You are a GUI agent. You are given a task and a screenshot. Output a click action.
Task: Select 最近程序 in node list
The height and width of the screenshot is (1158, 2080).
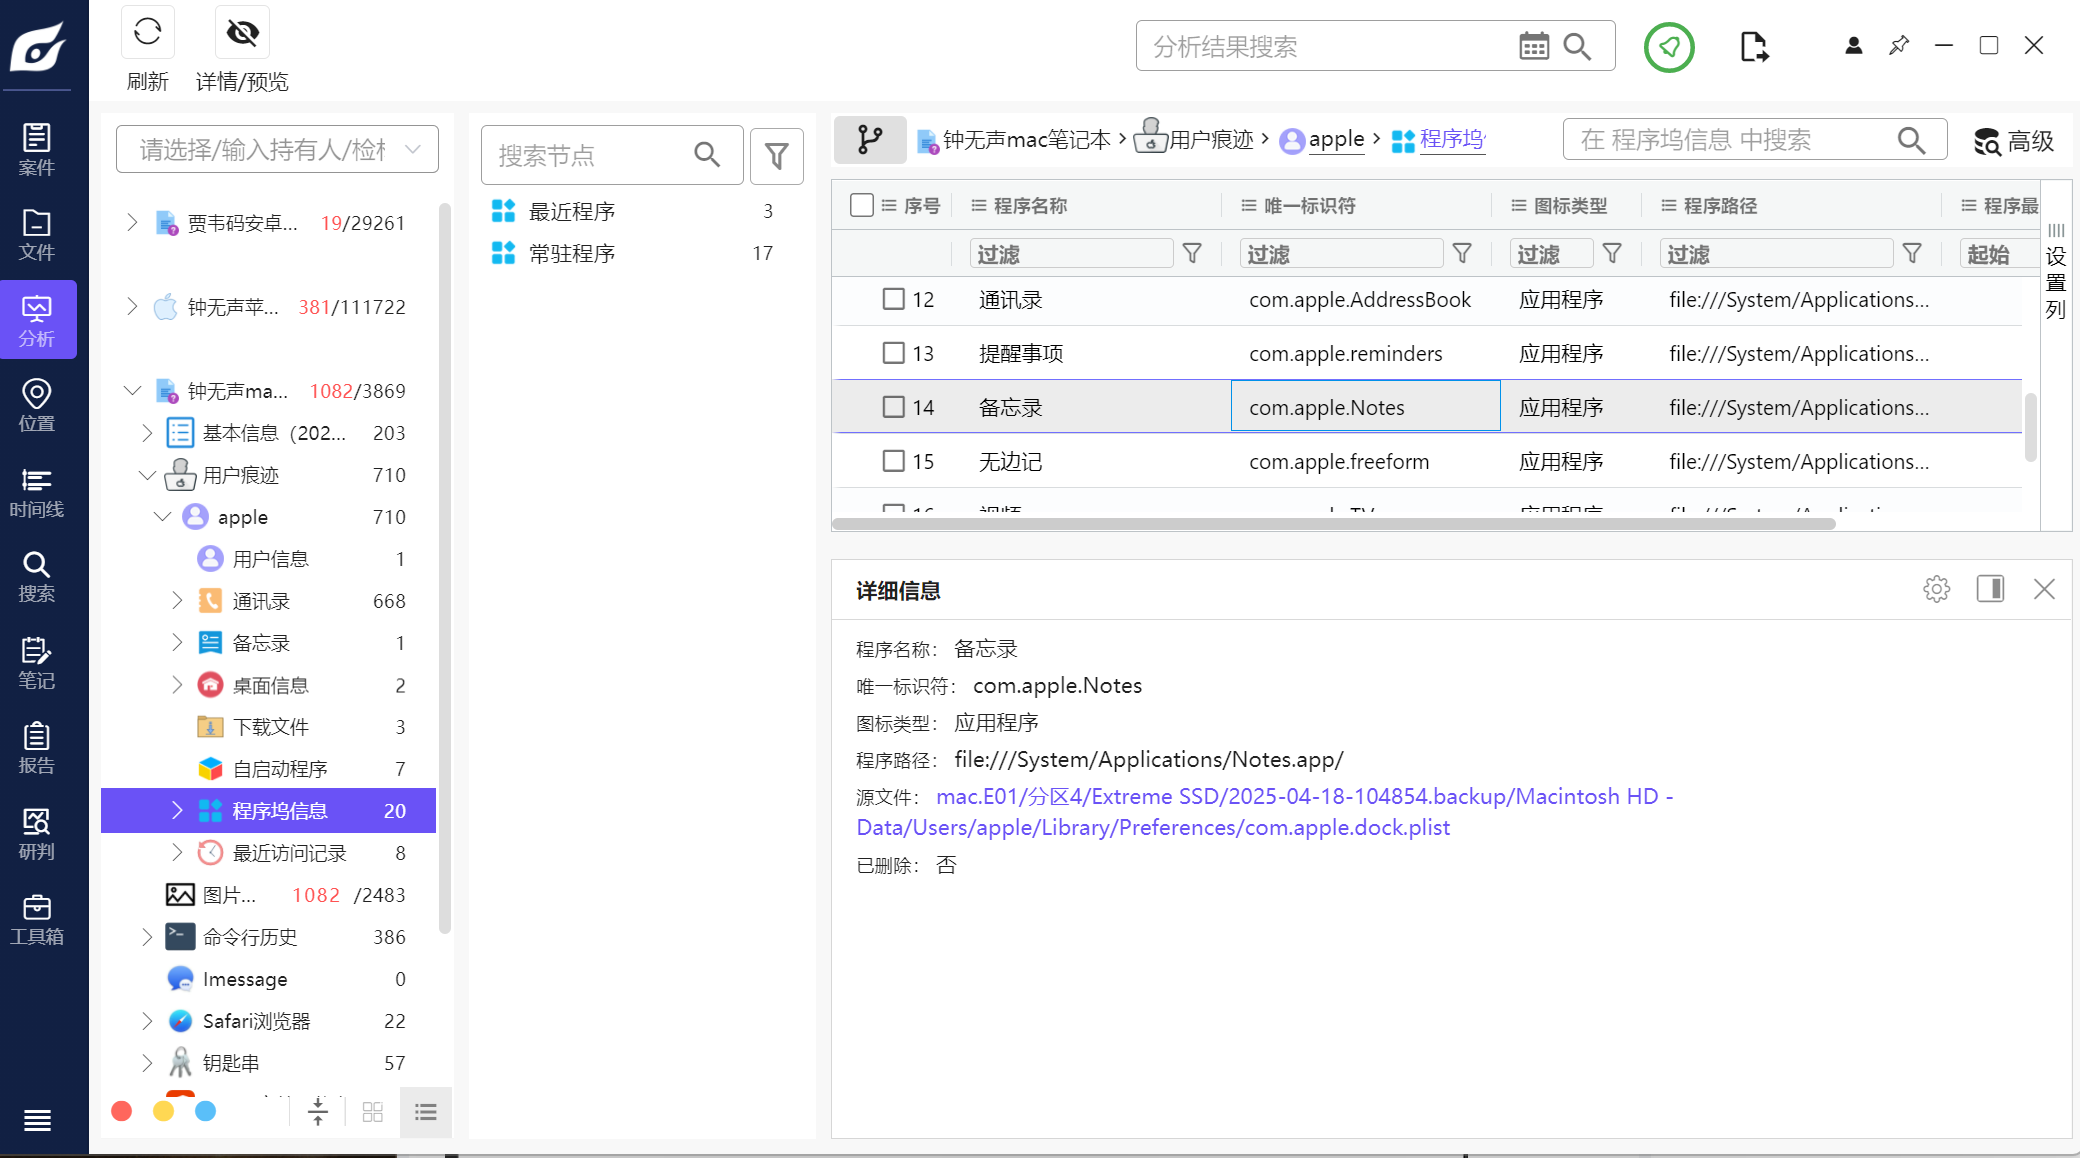point(572,211)
